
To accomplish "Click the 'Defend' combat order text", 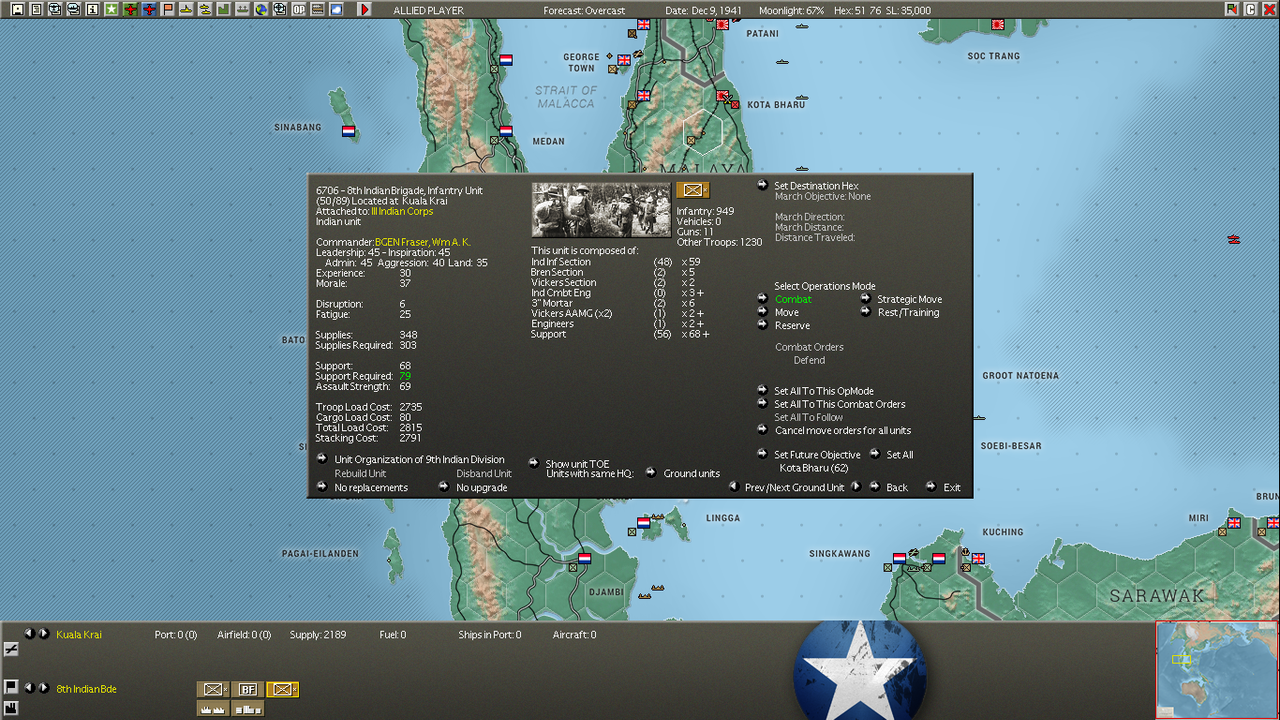I will coord(809,360).
